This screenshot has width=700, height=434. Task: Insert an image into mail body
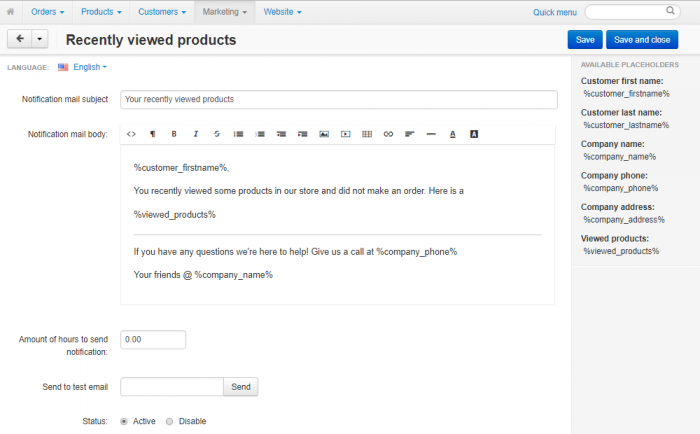tap(324, 134)
